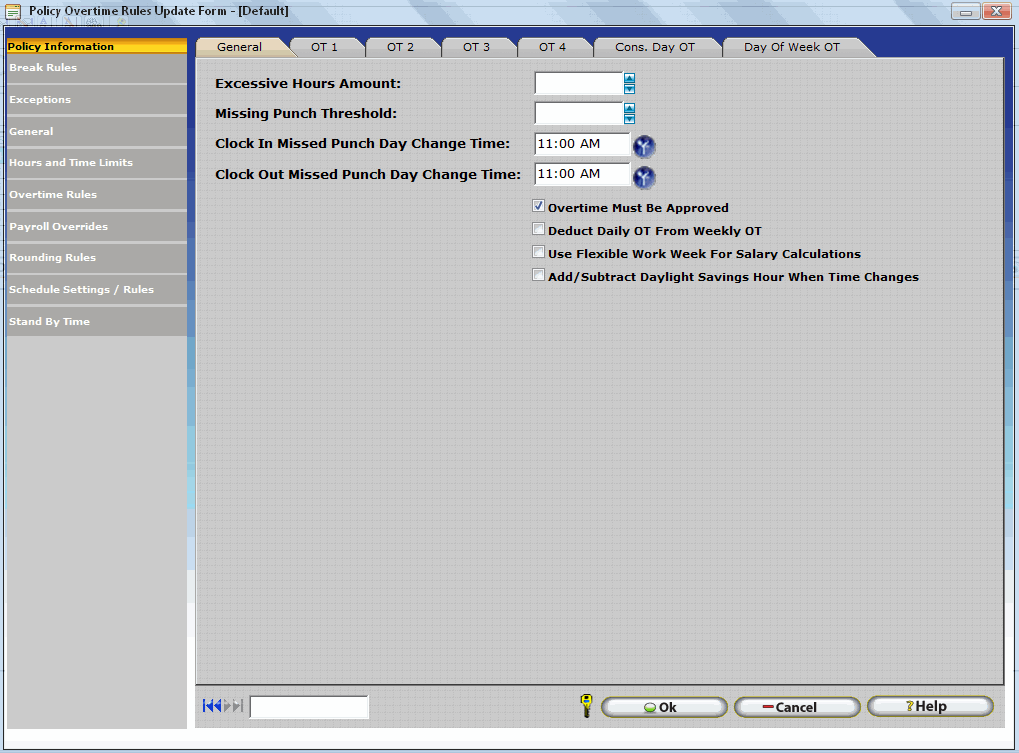Open Help for this form
This screenshot has height=753, width=1019.
coord(929,706)
